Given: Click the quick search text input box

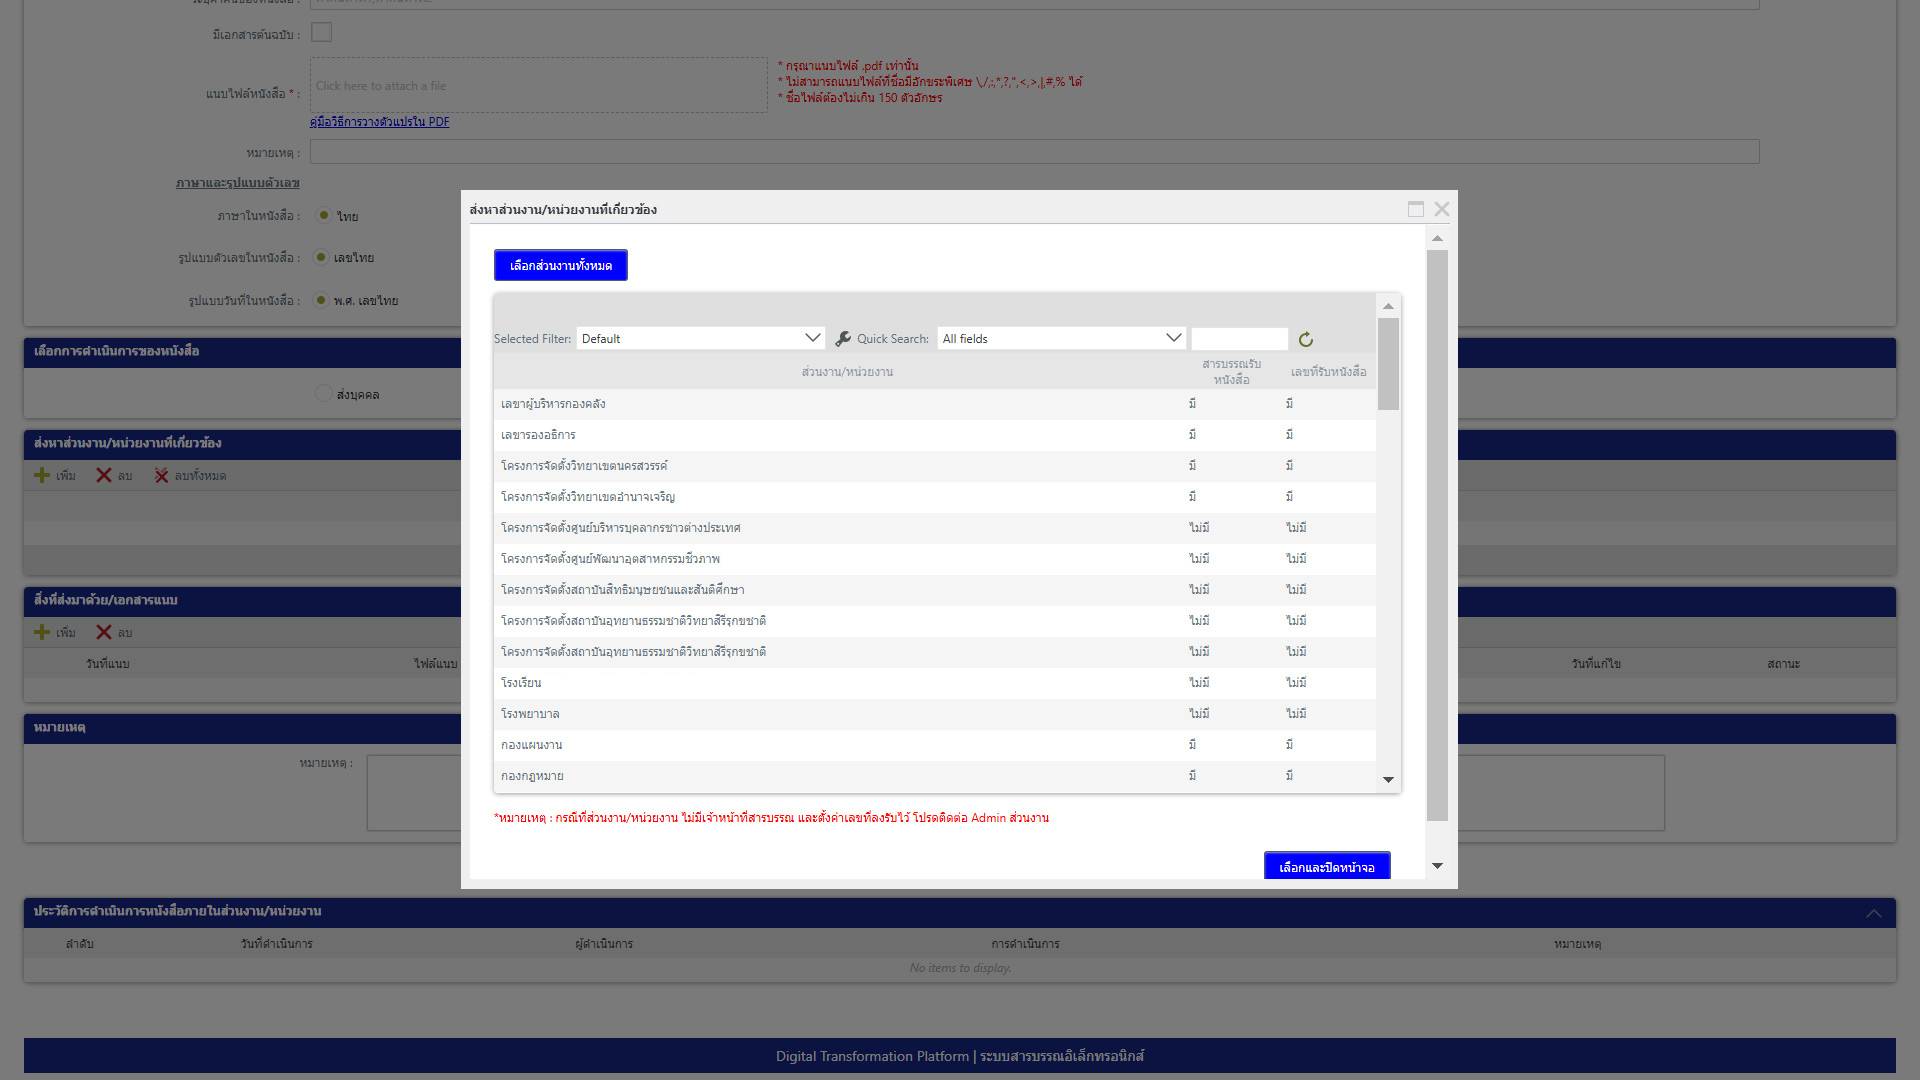Looking at the screenshot, I should pyautogui.click(x=1239, y=339).
